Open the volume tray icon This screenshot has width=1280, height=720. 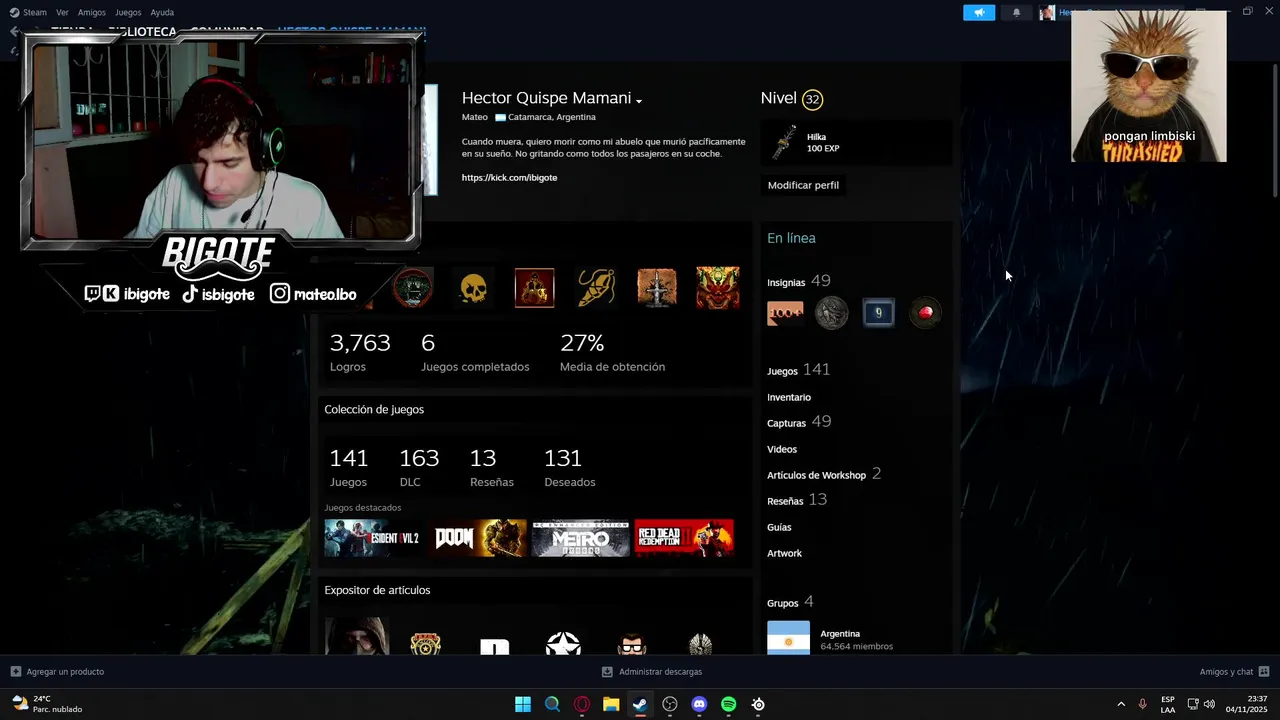(1209, 704)
